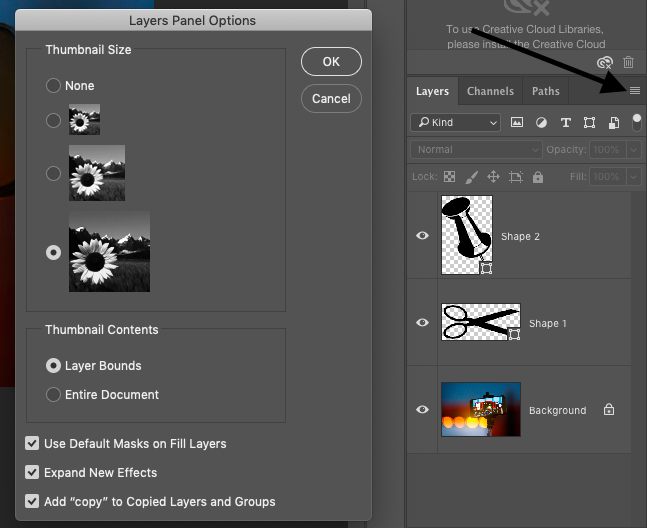Click the Libraries panel trash icon
This screenshot has height=528, width=647.
[629, 62]
